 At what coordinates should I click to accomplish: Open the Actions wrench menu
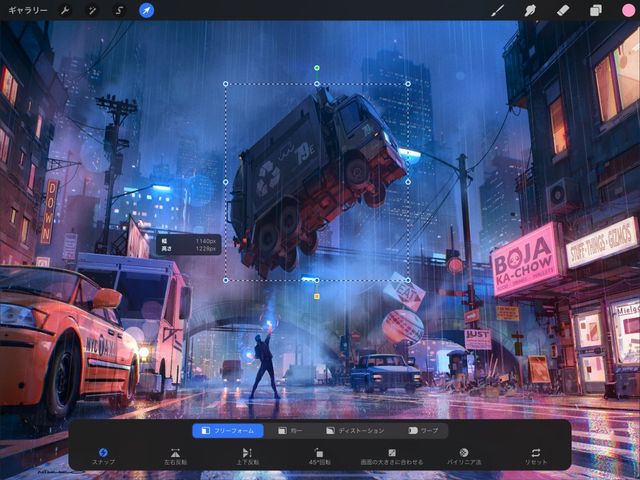(x=65, y=10)
